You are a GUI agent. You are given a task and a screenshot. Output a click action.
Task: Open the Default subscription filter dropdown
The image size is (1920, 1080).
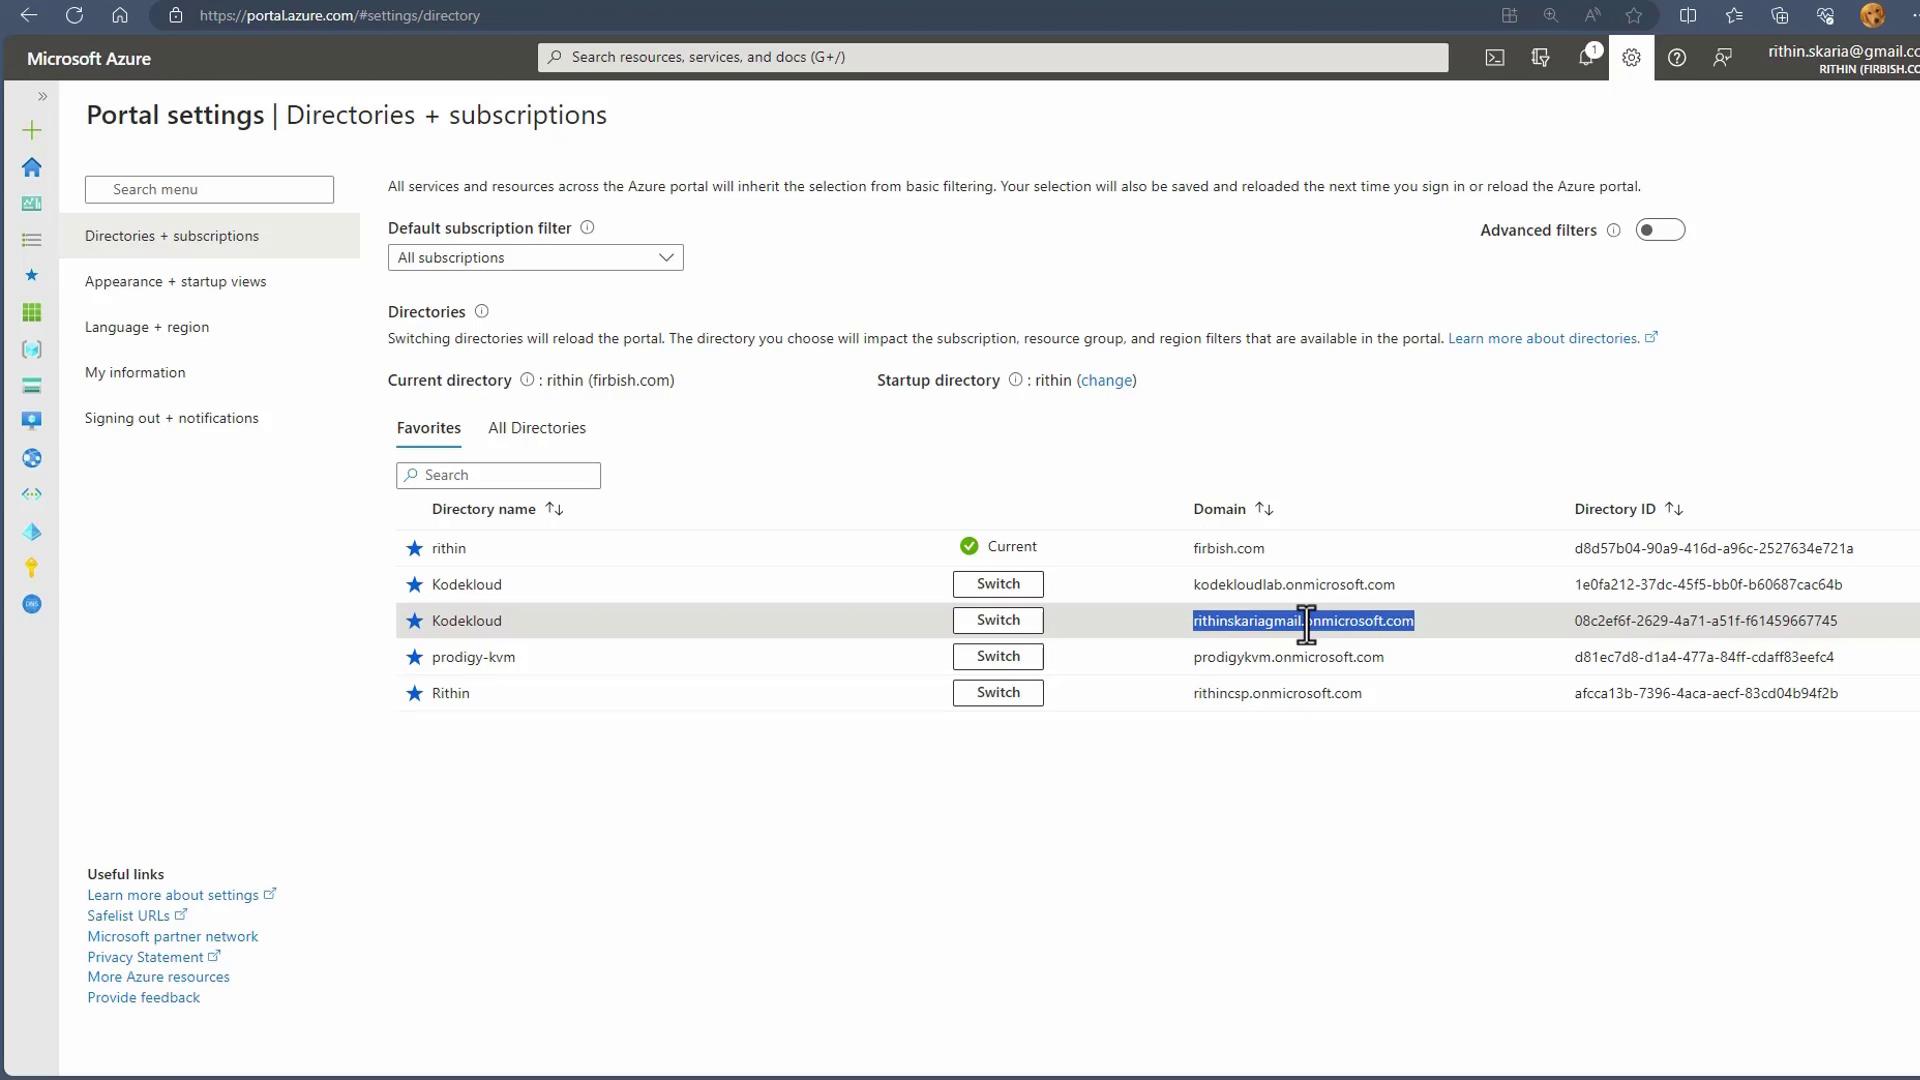coord(535,258)
